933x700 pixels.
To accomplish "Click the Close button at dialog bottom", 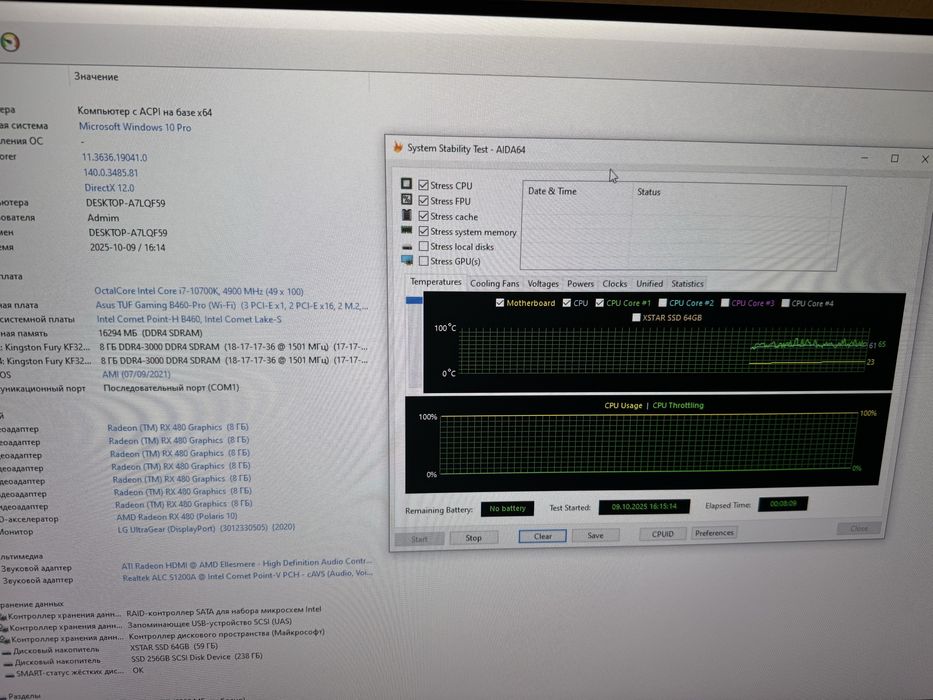I will (859, 529).
